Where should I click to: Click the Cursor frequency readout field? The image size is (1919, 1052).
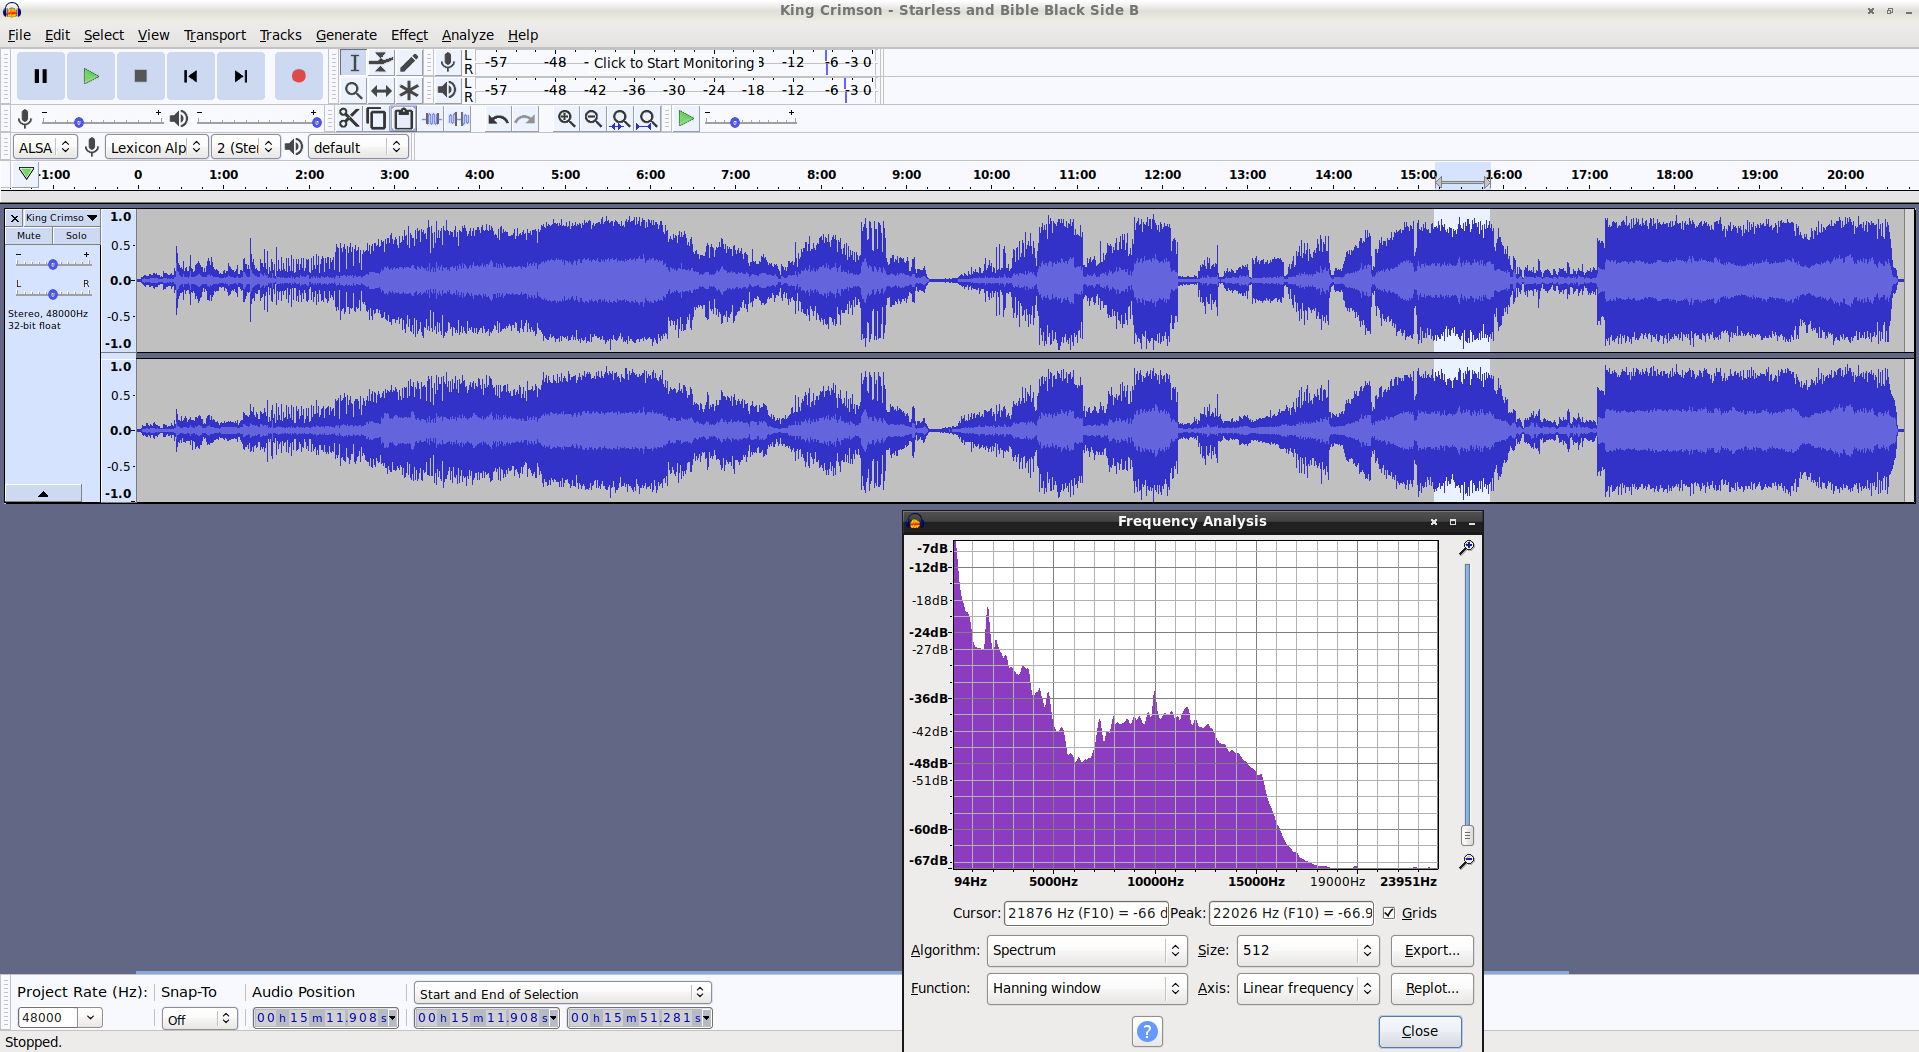(x=1086, y=913)
